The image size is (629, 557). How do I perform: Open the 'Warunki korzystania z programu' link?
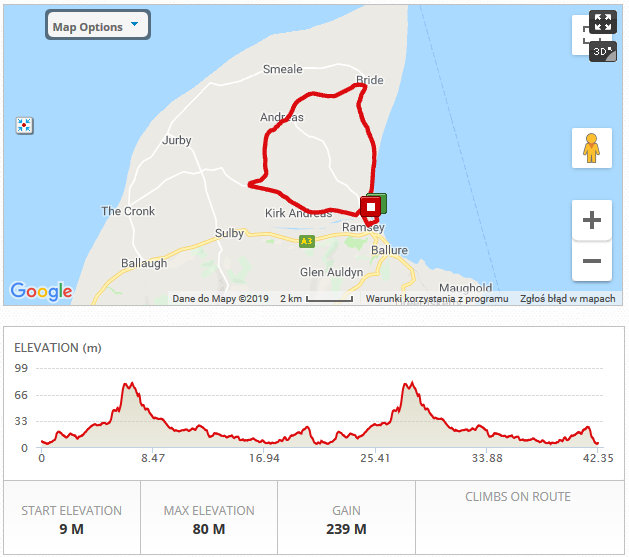pos(437,298)
